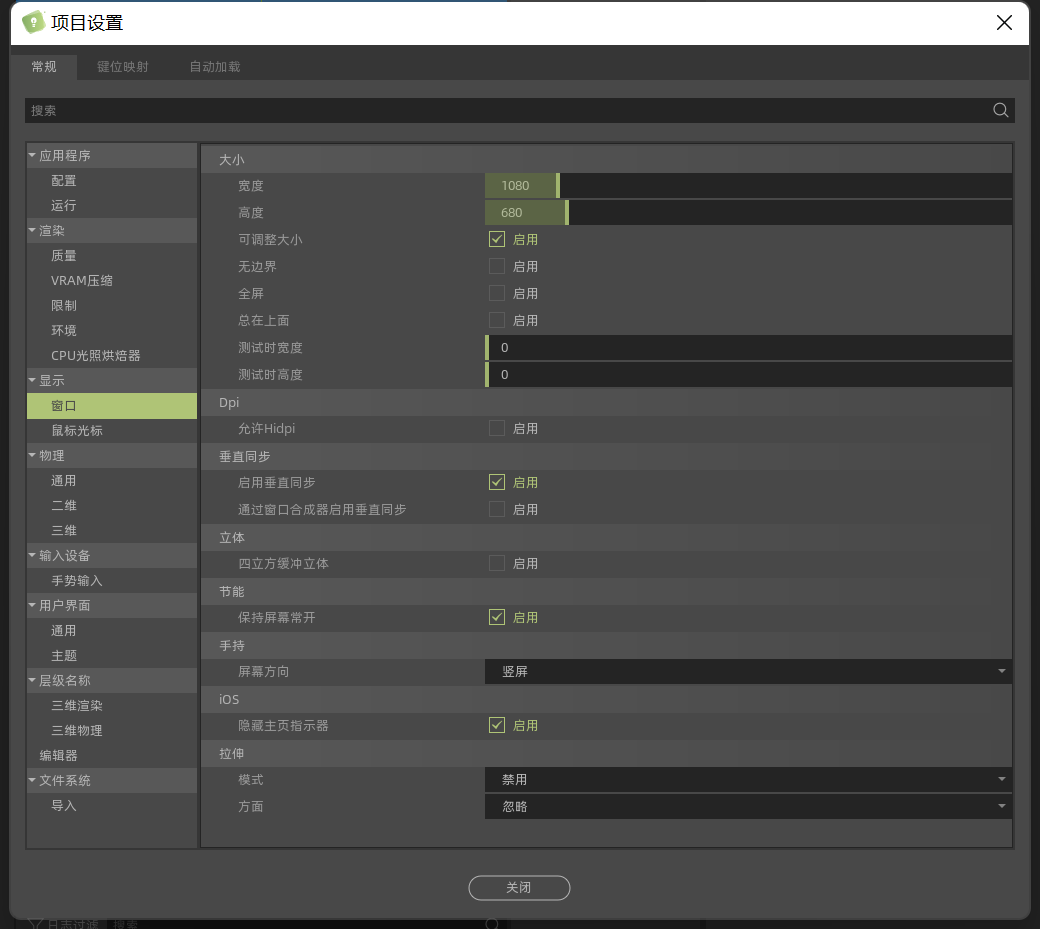Viewport: 1040px width, 929px height.
Task: Click the 测试时宽度 value field
Action: pyautogui.click(x=748, y=348)
